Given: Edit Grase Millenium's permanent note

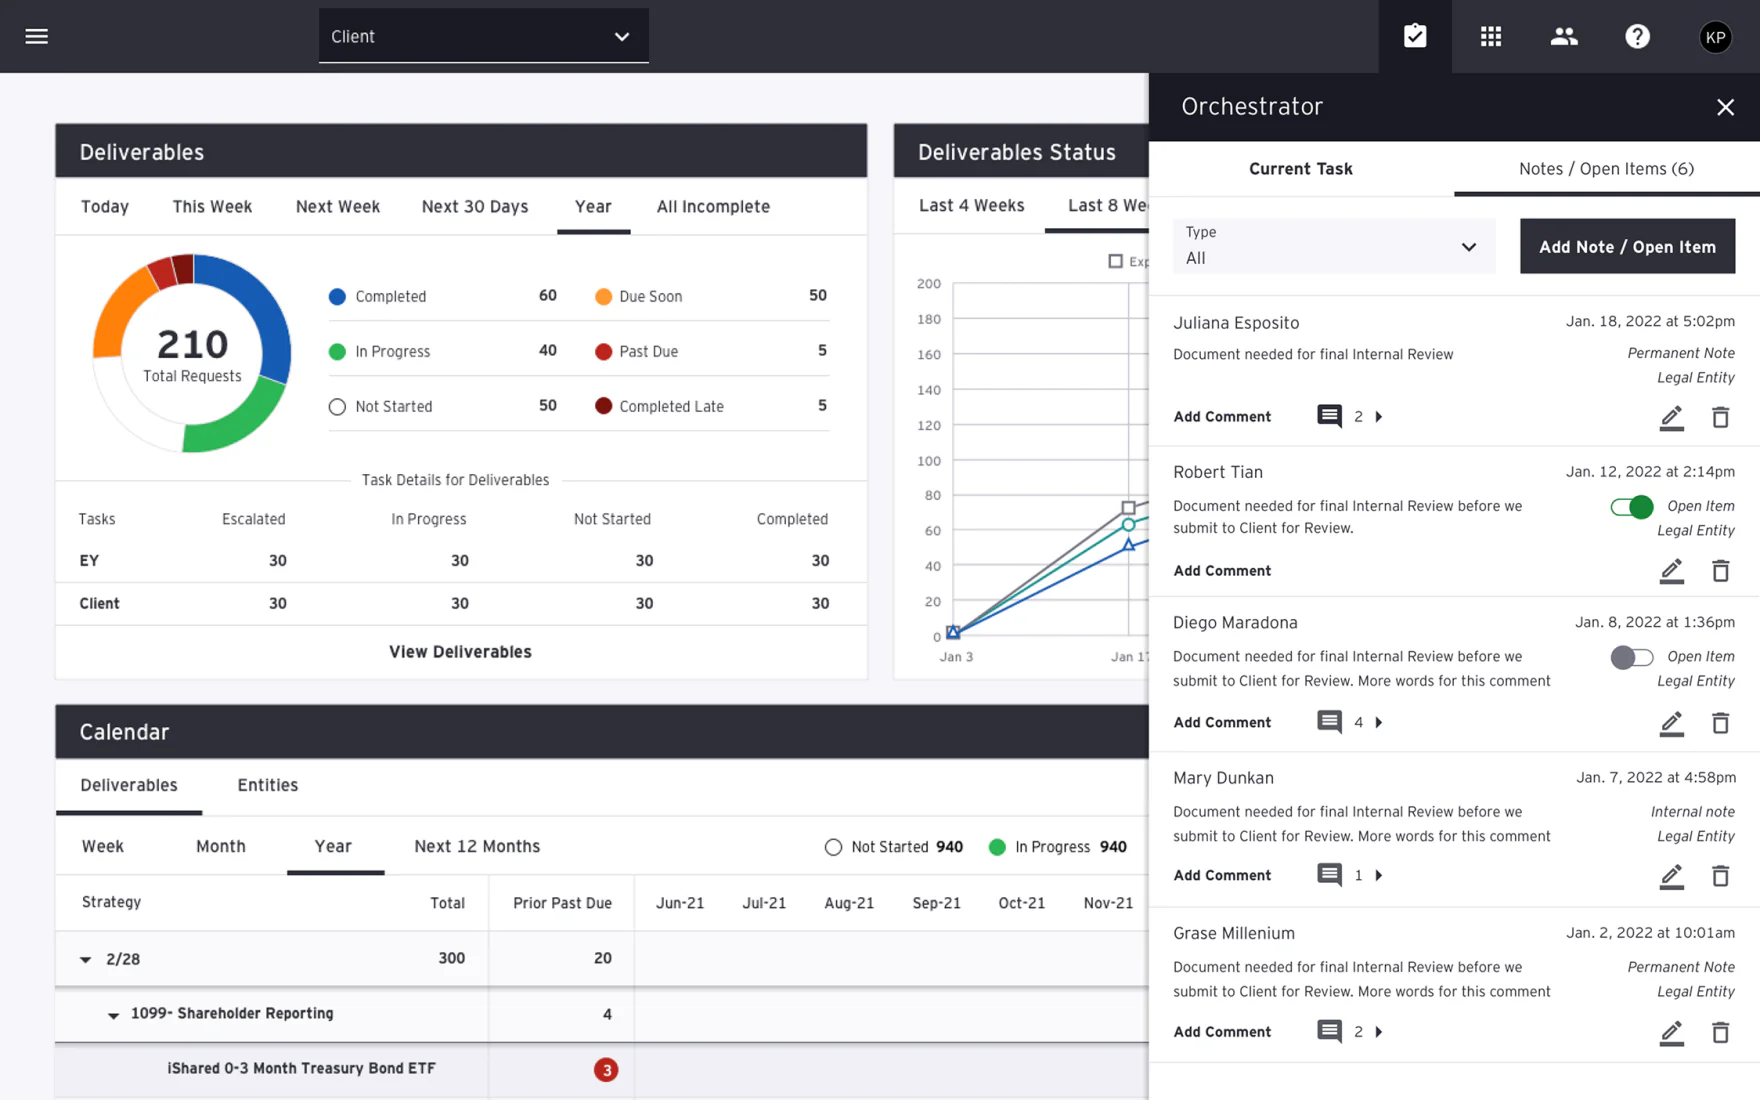Looking at the screenshot, I should [x=1671, y=1032].
